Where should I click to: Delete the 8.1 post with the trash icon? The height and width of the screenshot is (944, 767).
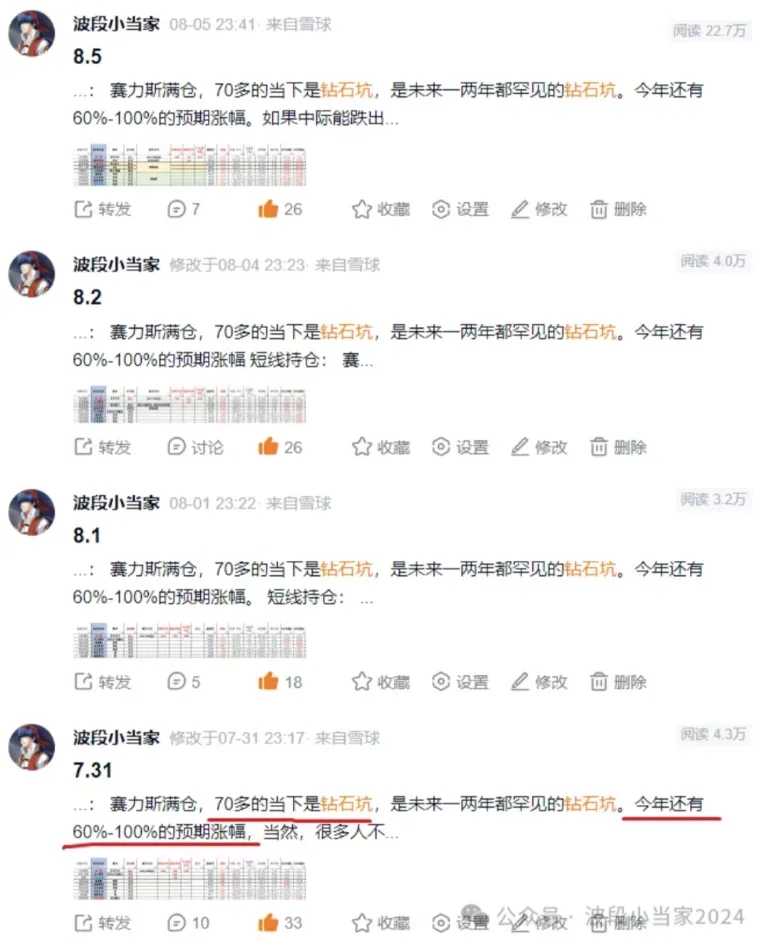pos(618,682)
